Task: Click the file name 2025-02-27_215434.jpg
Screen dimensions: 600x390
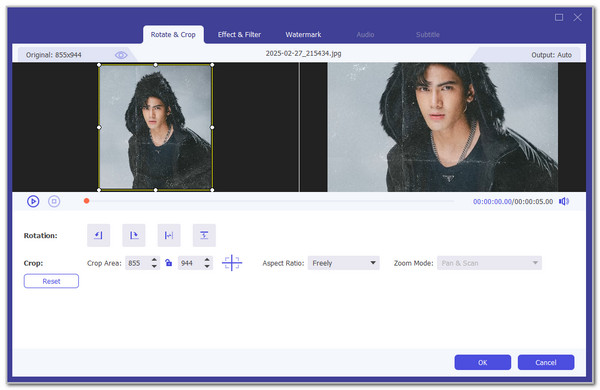Action: 303,54
